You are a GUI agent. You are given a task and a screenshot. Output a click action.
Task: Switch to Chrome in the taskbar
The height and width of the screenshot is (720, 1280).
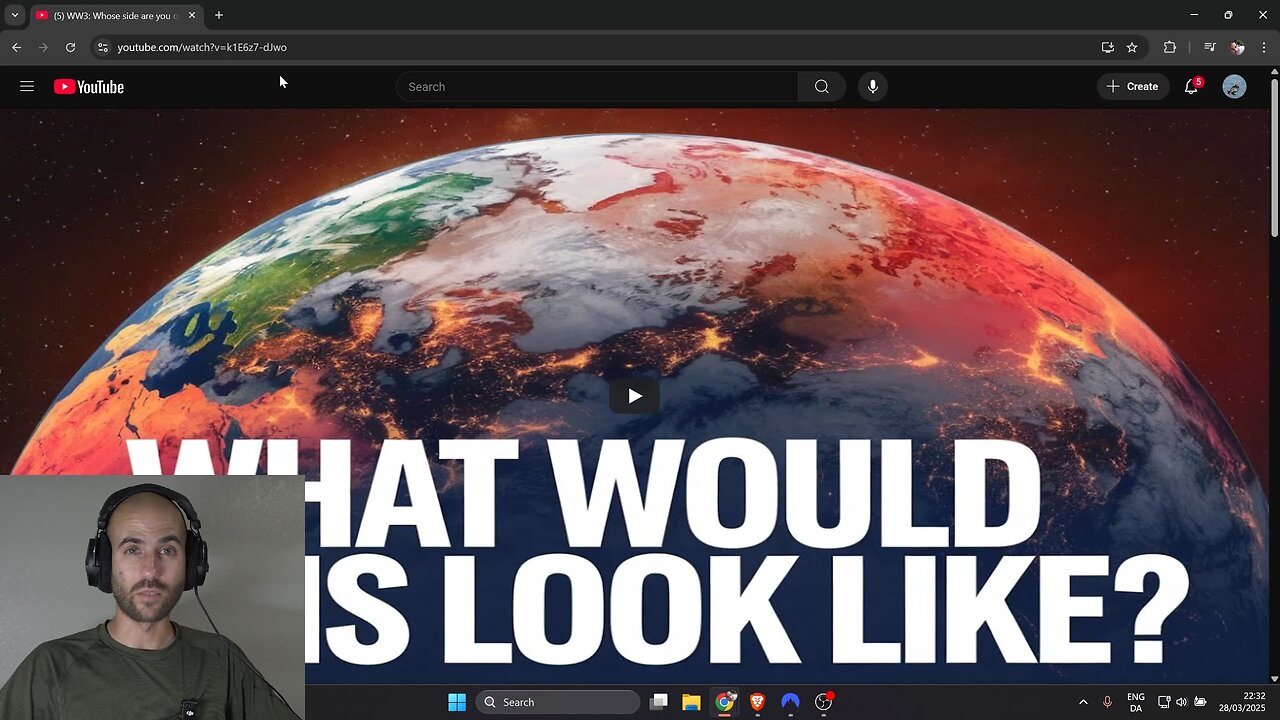pos(725,702)
